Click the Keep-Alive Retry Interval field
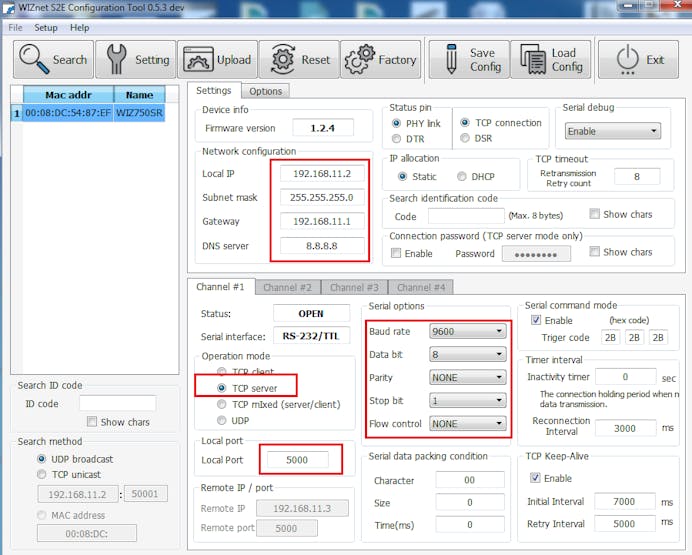Screen dimensions: 692x555 (624, 524)
